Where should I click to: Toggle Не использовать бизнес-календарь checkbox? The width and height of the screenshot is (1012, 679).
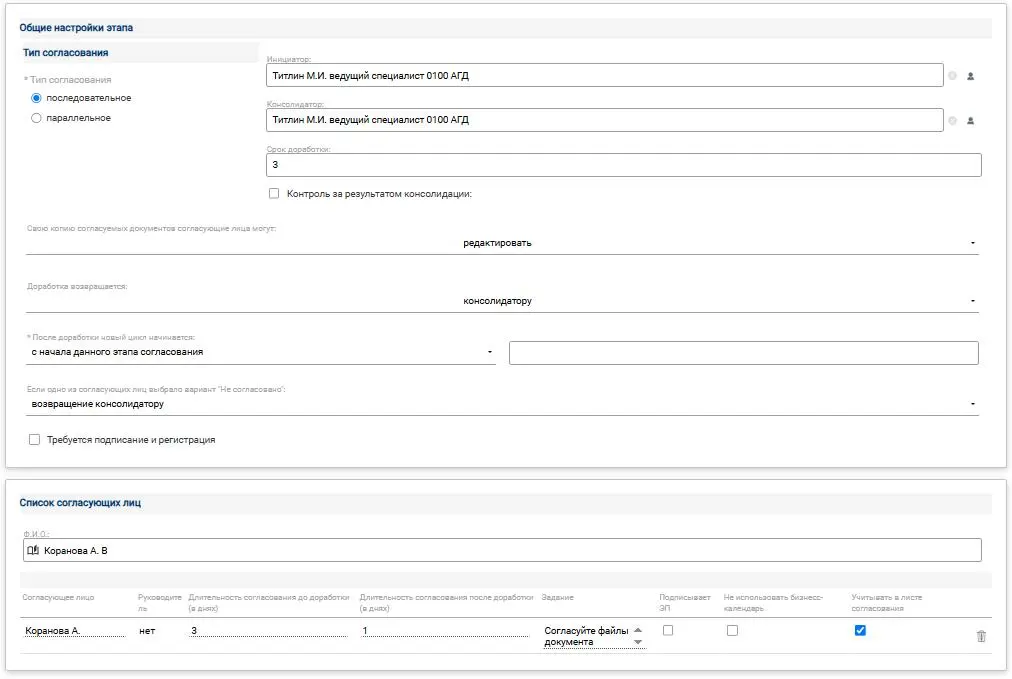click(x=732, y=630)
